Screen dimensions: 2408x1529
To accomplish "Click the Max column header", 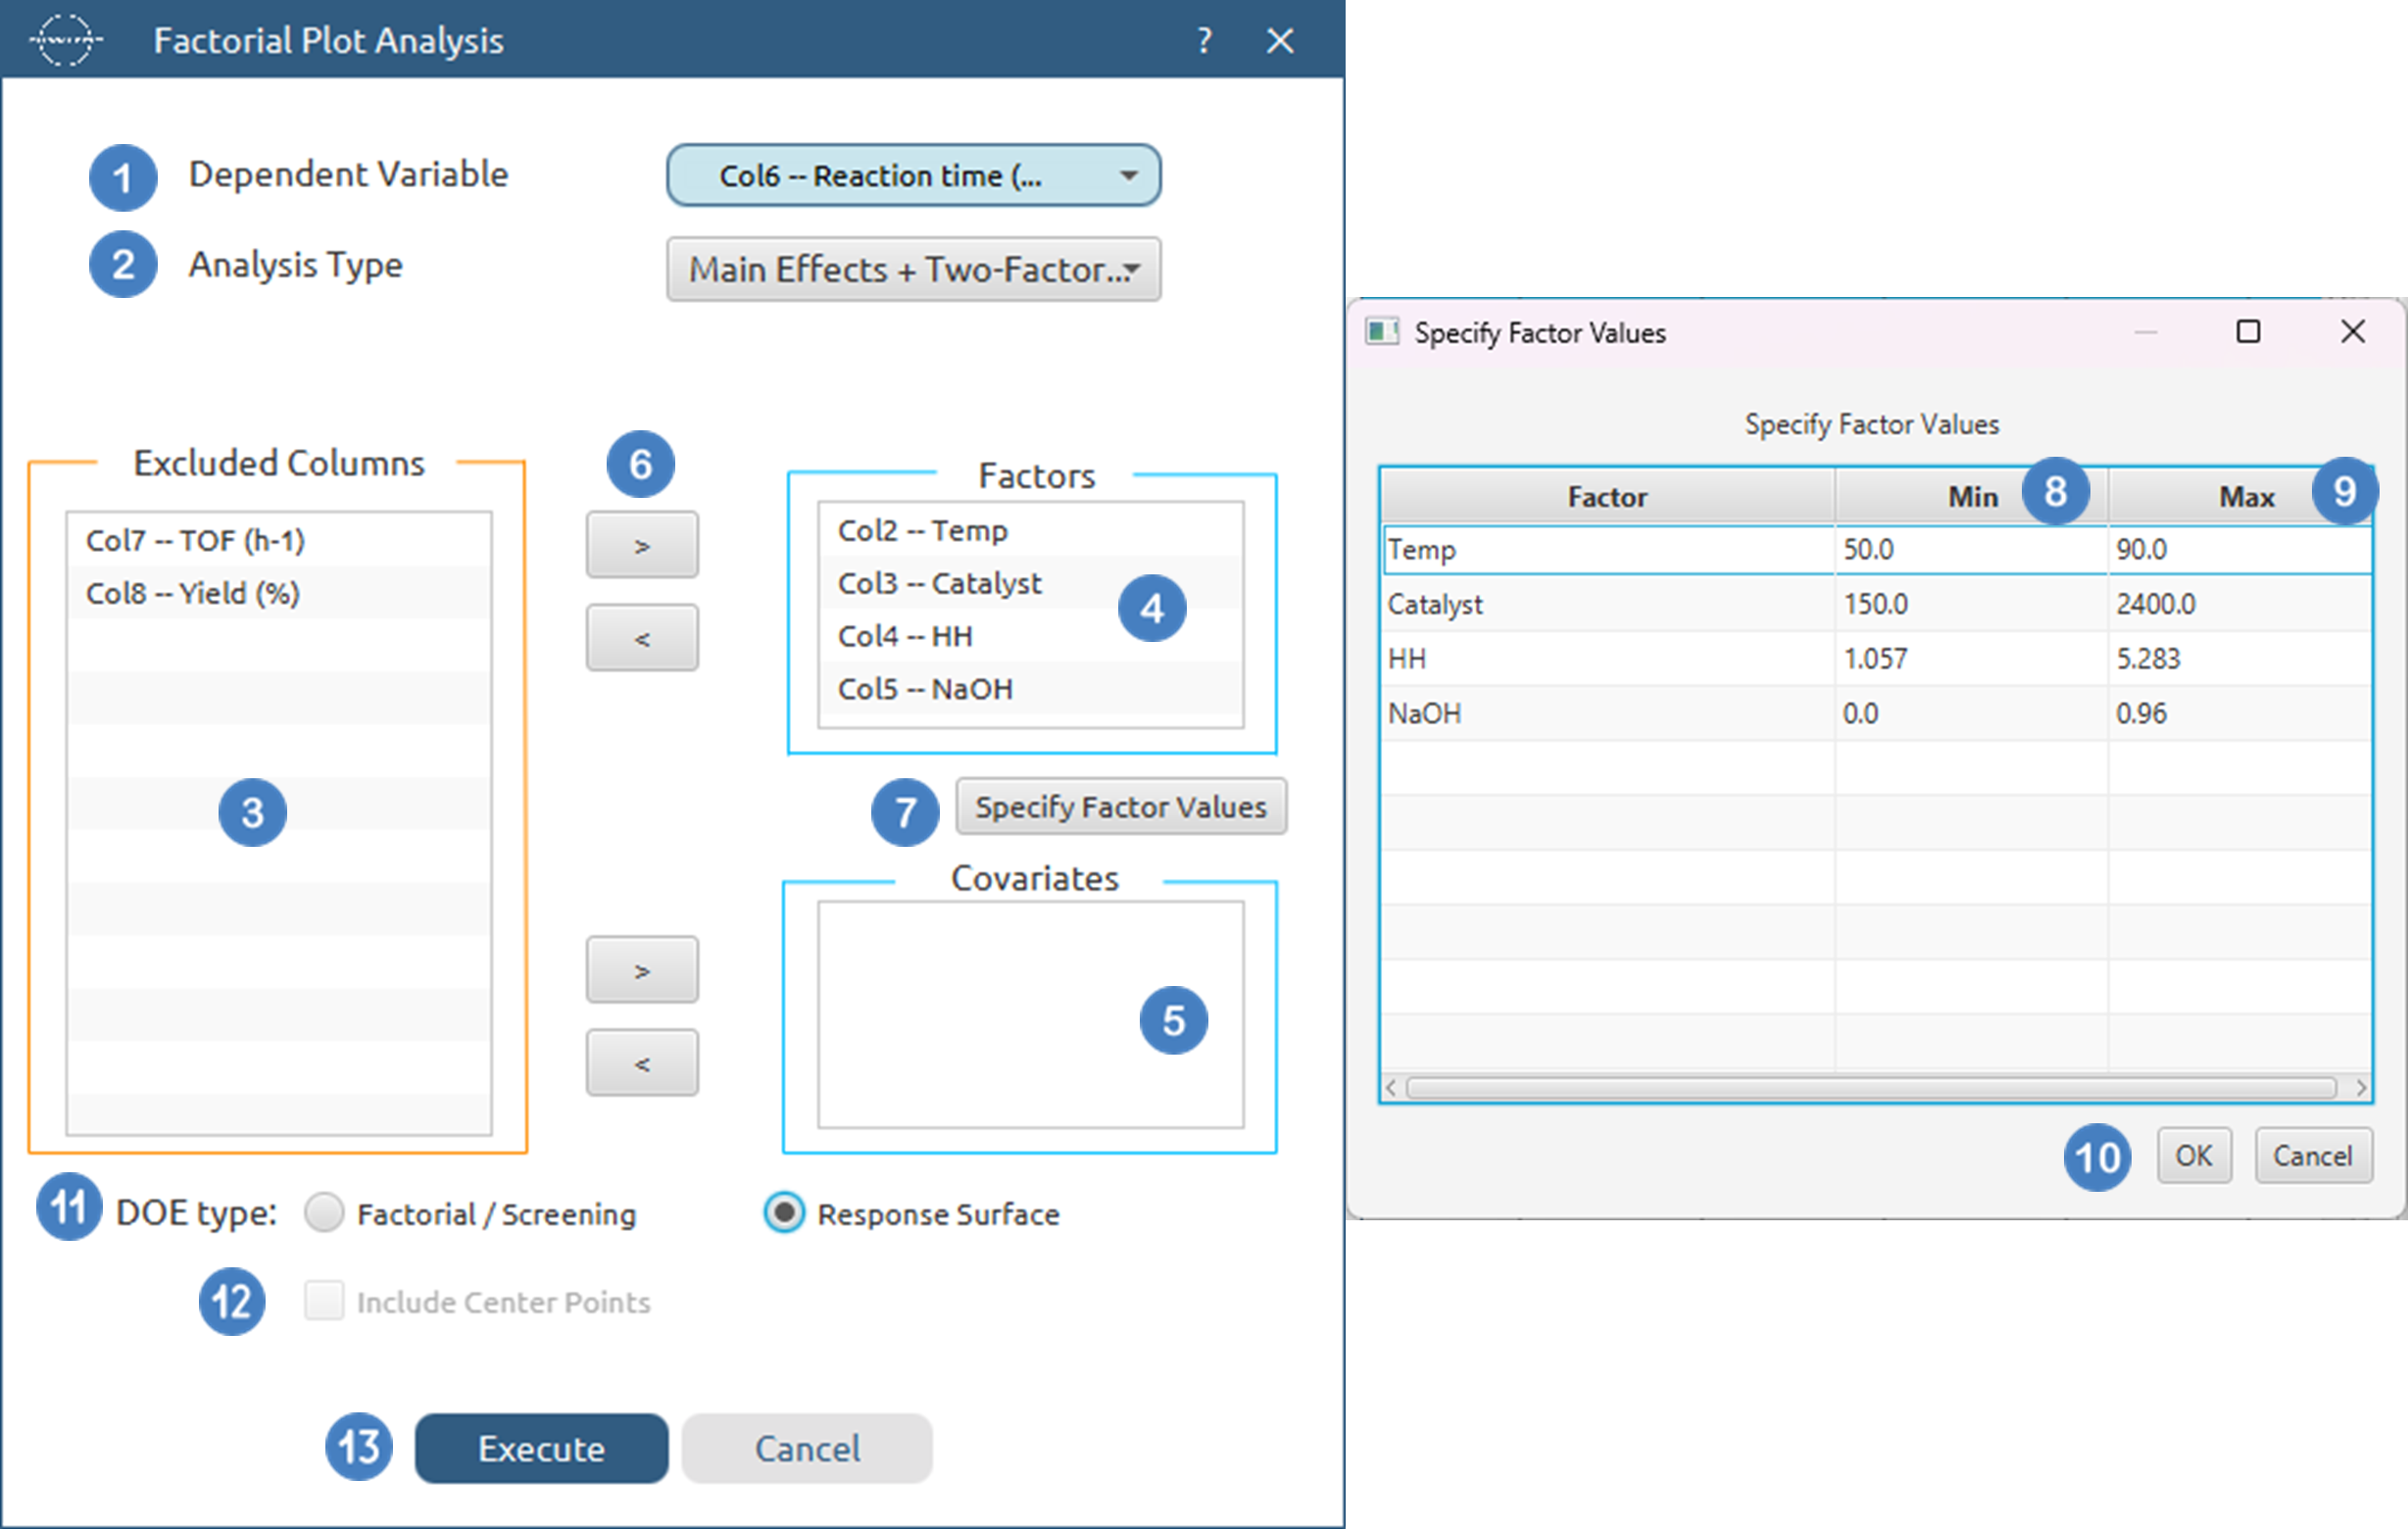I will (x=2245, y=497).
